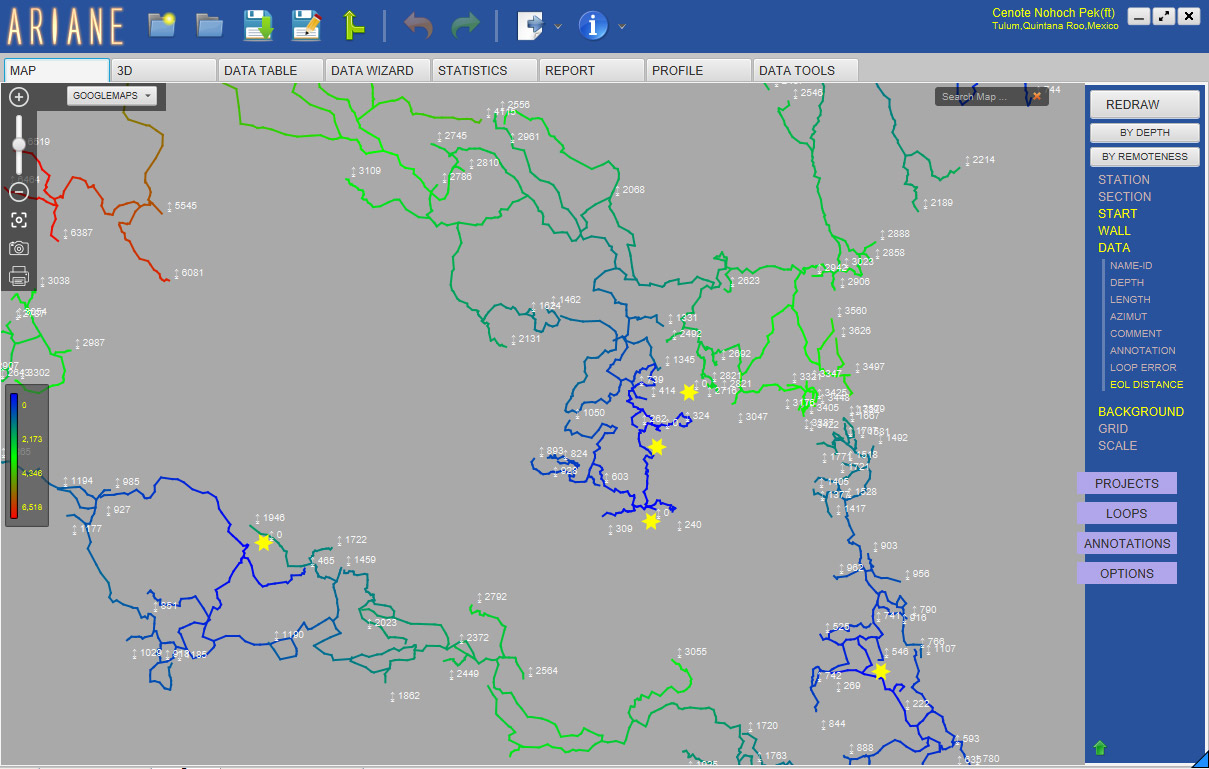This screenshot has width=1209, height=769.
Task: Undo the last action
Action: pos(418,25)
